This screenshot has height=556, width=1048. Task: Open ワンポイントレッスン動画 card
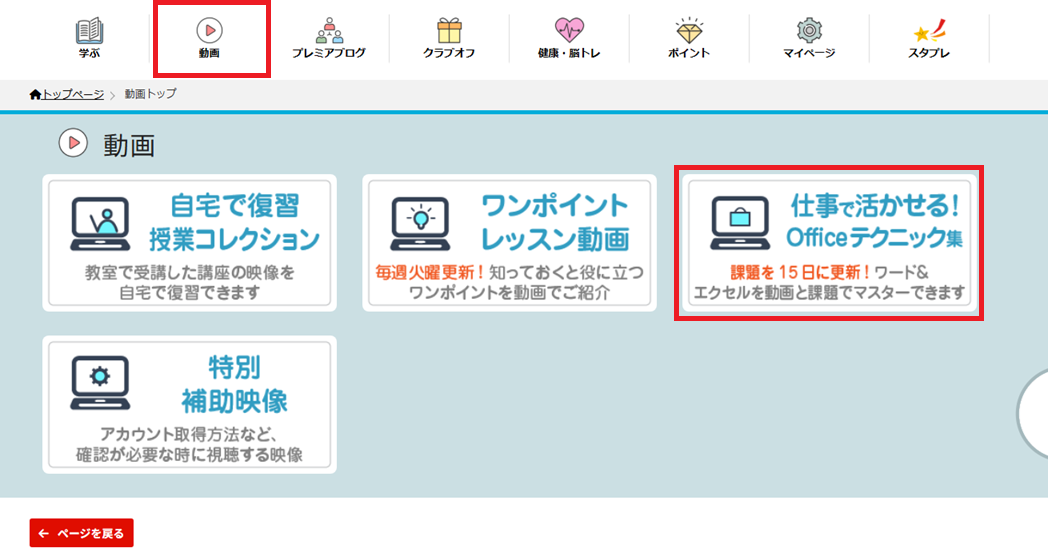[x=509, y=243]
